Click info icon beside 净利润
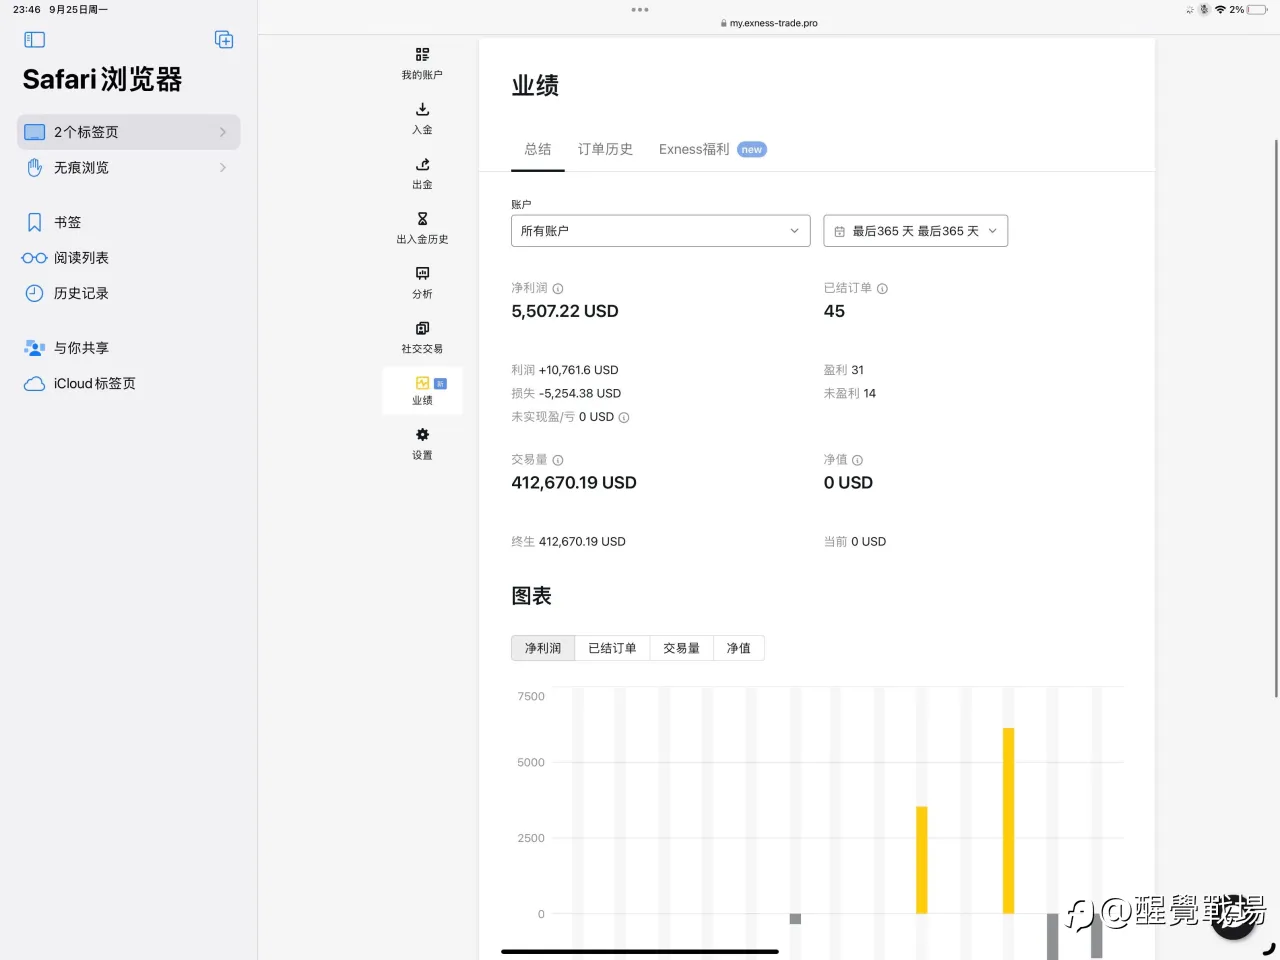The image size is (1280, 960). (558, 289)
